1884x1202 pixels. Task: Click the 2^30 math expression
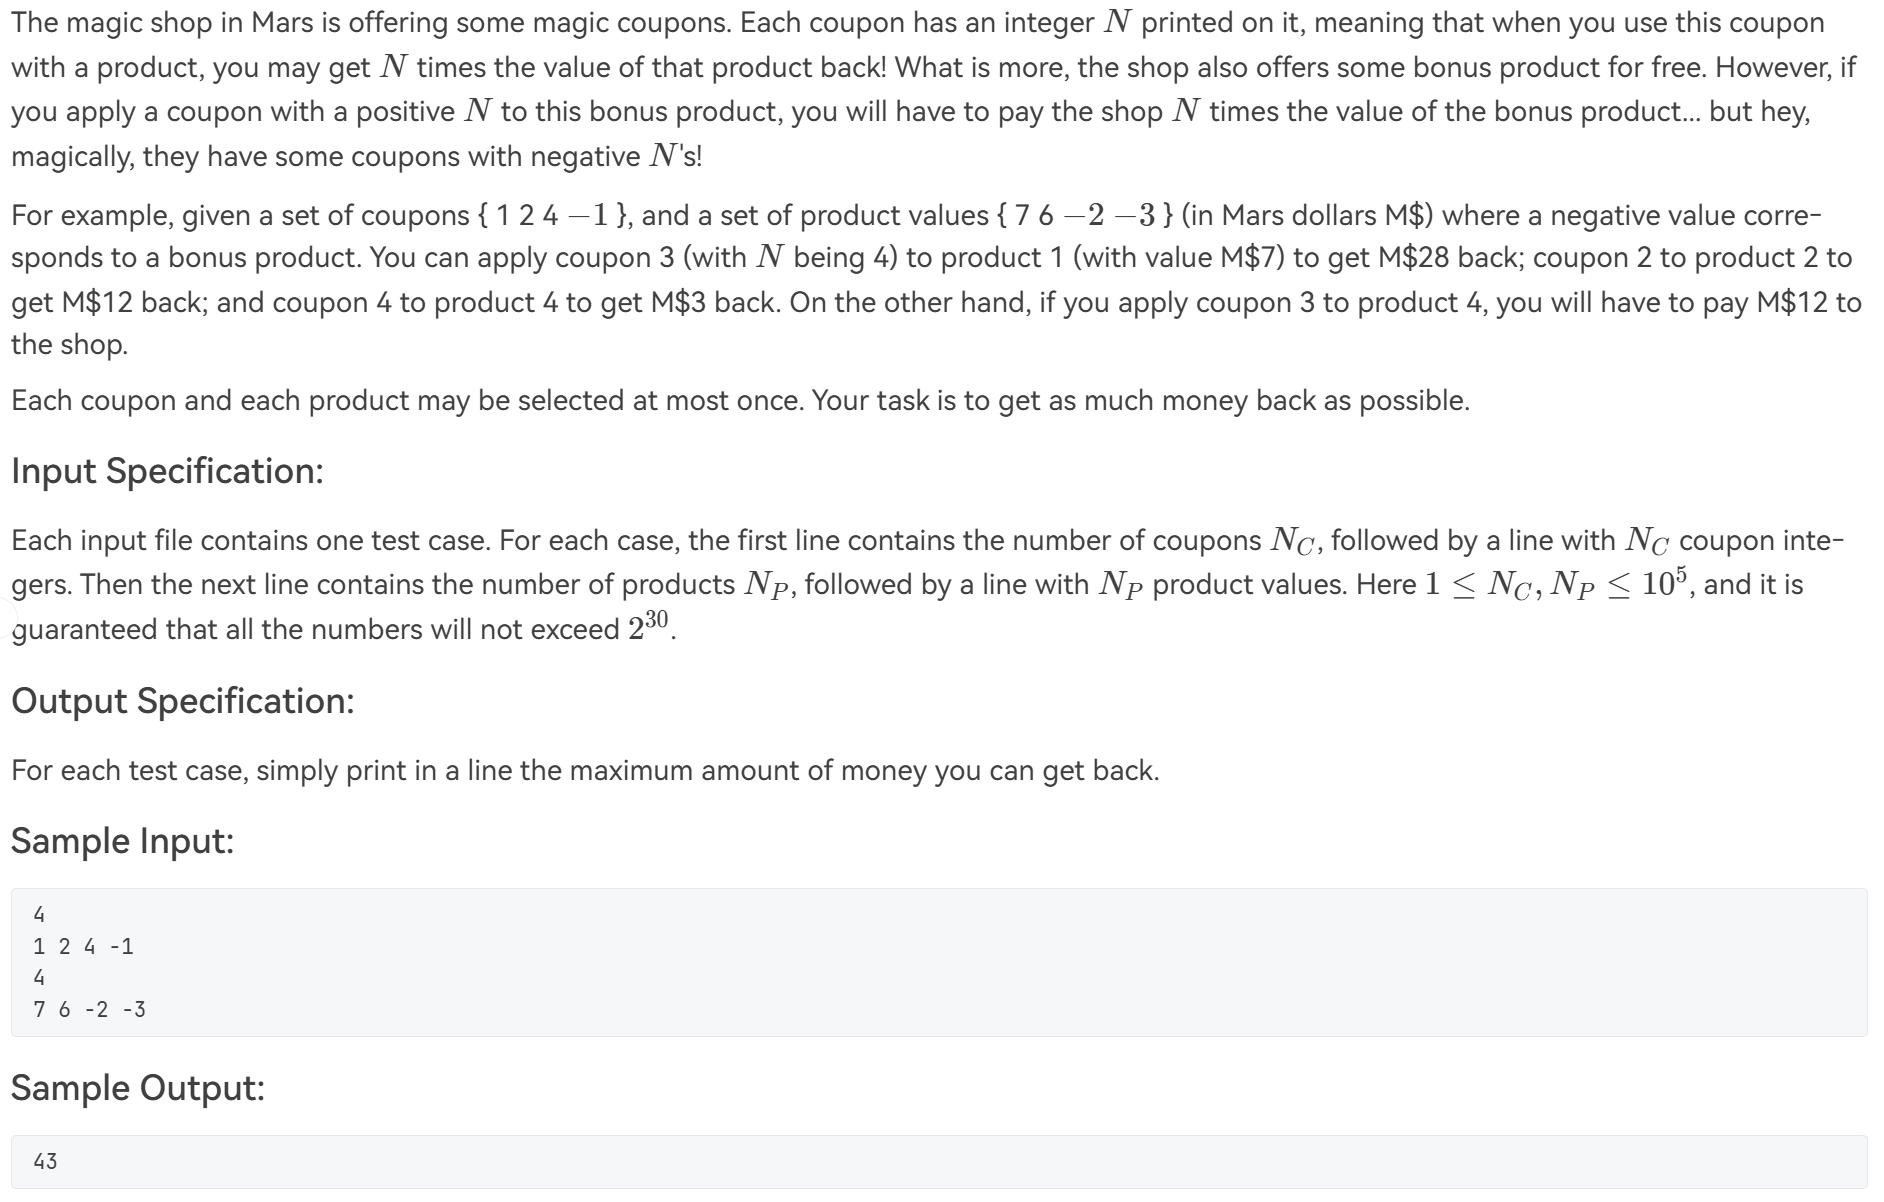coord(648,626)
